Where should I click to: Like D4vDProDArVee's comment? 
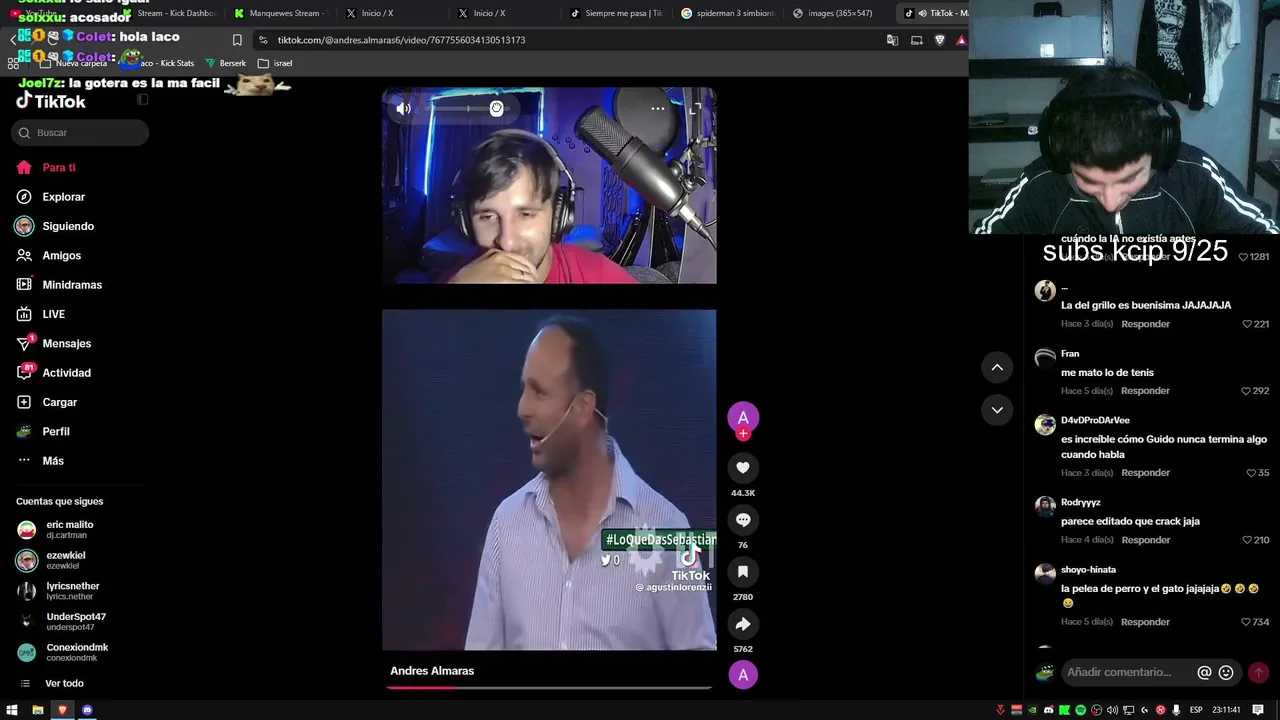tap(1251, 473)
